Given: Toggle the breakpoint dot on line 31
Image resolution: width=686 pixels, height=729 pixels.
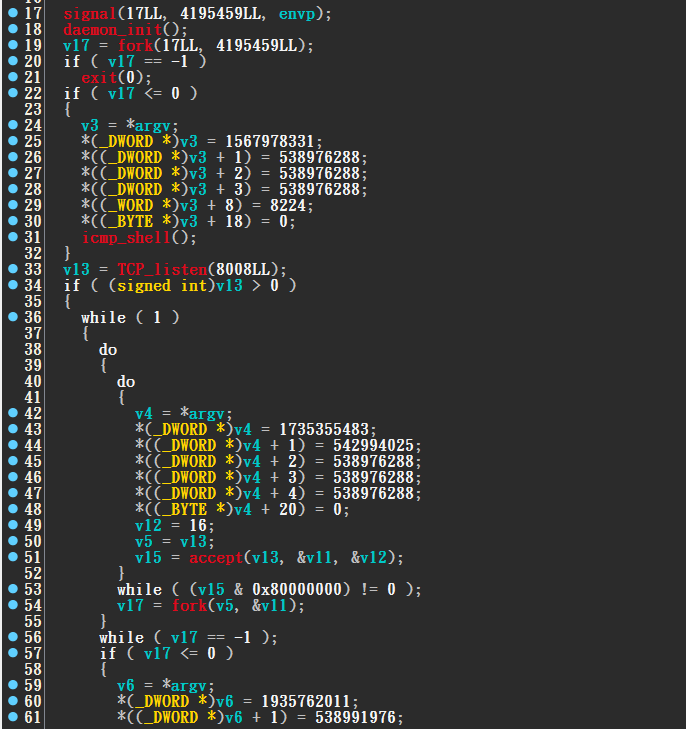Looking at the screenshot, I should coord(13,237).
